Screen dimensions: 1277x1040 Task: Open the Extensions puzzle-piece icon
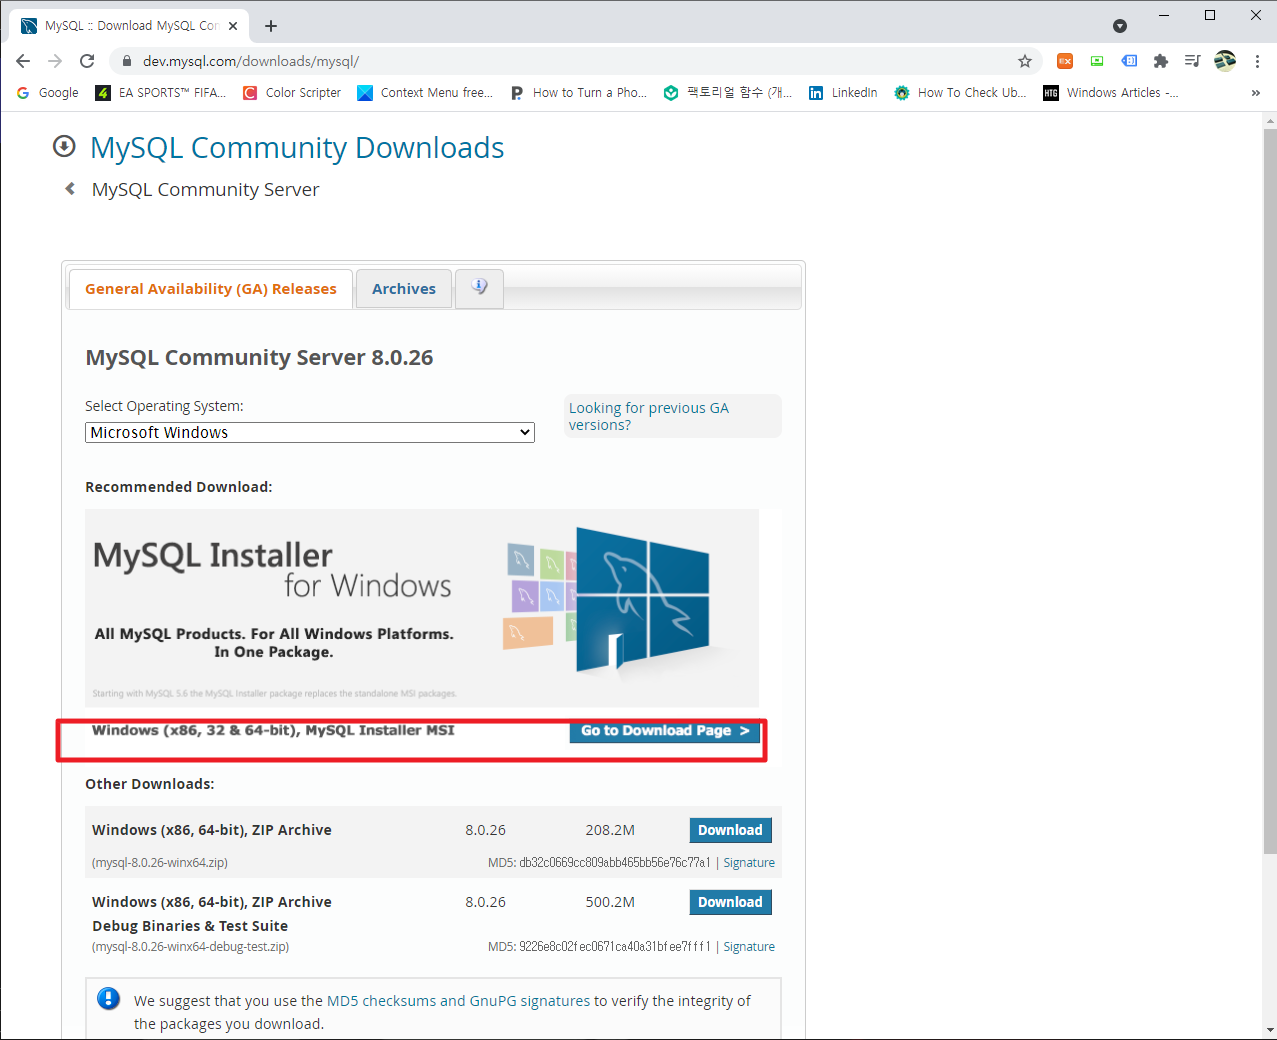(1161, 61)
